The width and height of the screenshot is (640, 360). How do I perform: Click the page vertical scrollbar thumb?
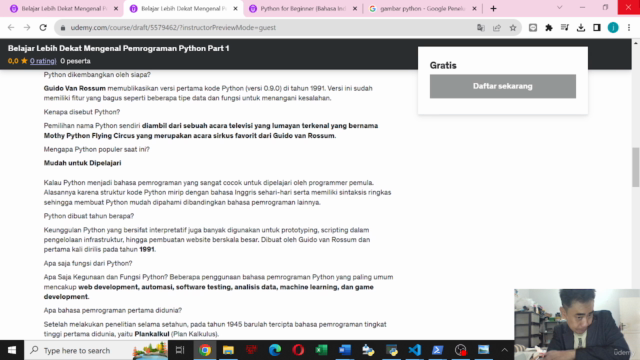tap(636, 167)
